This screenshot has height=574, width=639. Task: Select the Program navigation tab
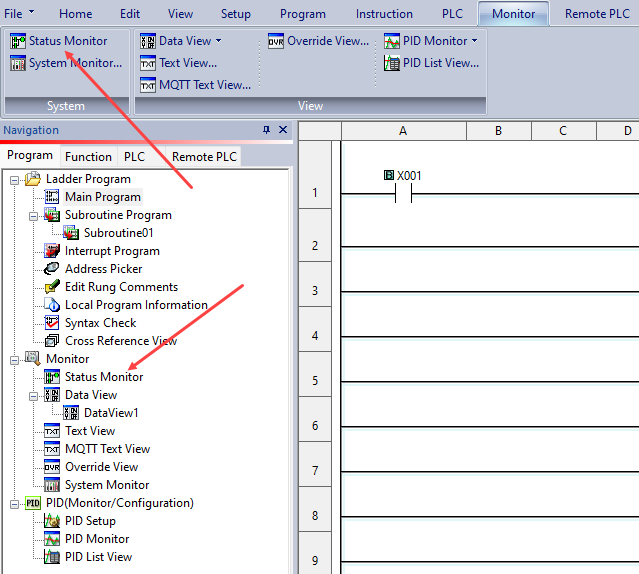point(30,155)
